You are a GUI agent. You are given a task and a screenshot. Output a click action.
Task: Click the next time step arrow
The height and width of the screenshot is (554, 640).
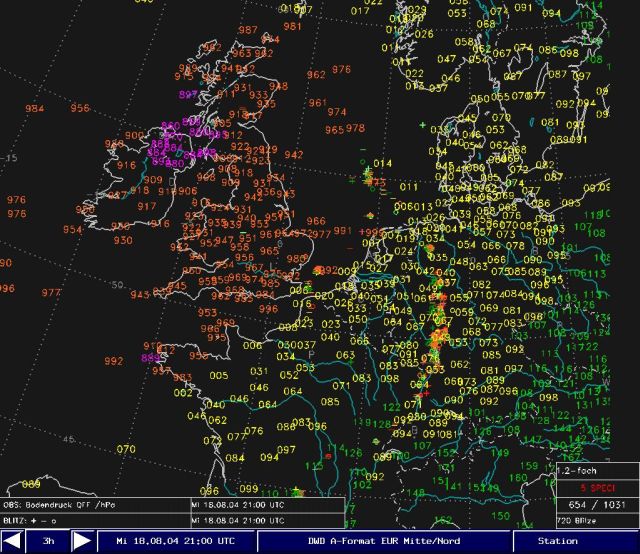(83, 541)
